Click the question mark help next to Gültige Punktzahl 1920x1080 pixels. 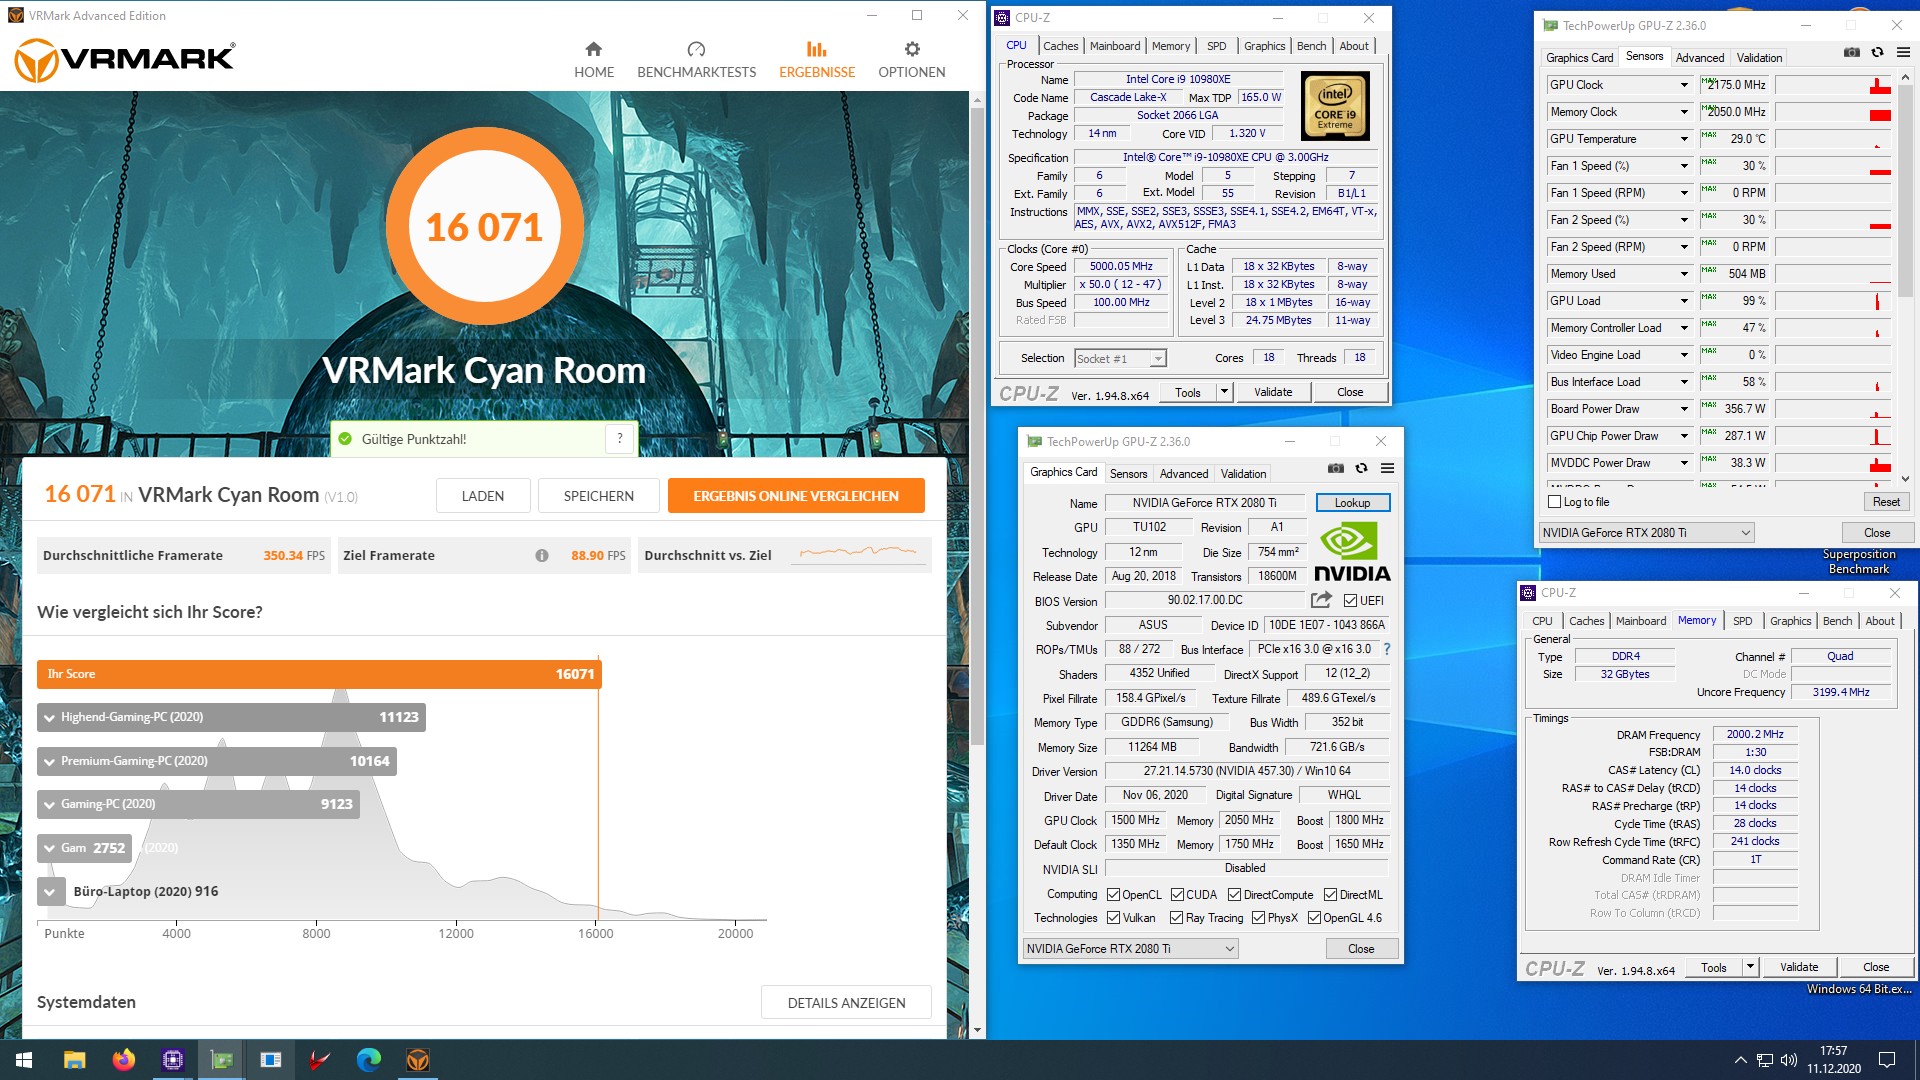click(x=620, y=438)
